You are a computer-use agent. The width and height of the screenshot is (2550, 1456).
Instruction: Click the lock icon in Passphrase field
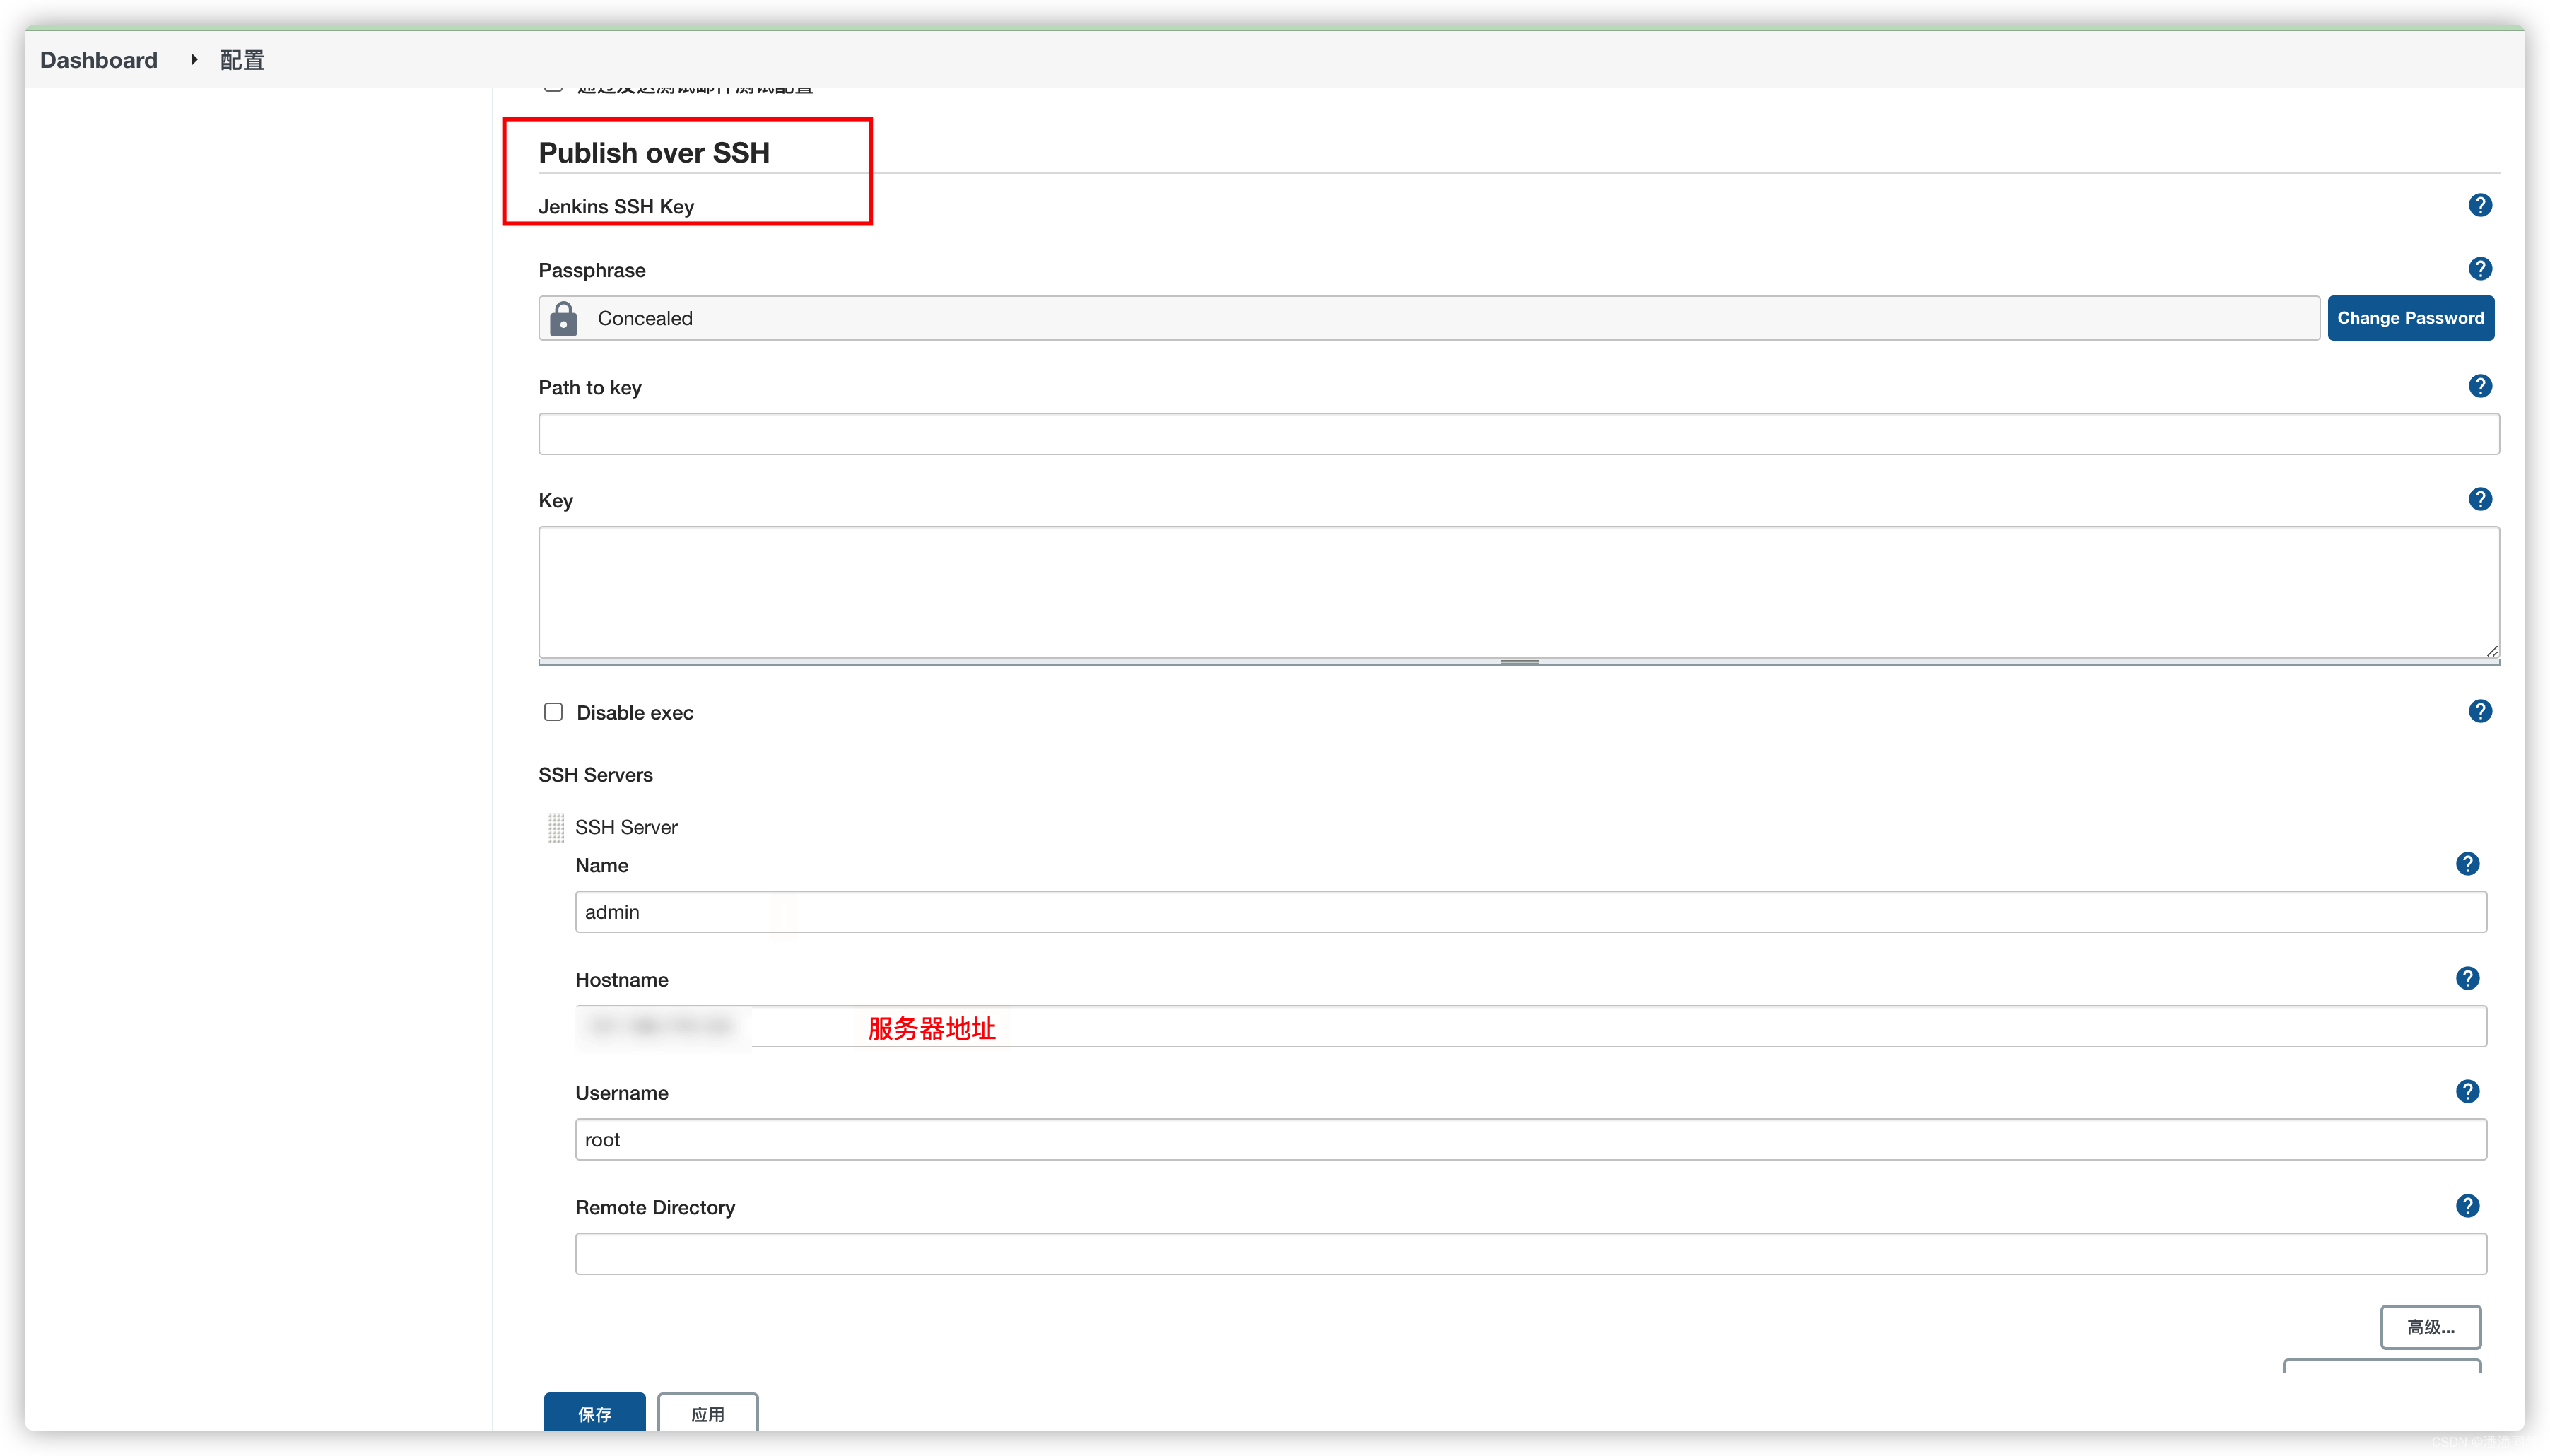pos(564,319)
